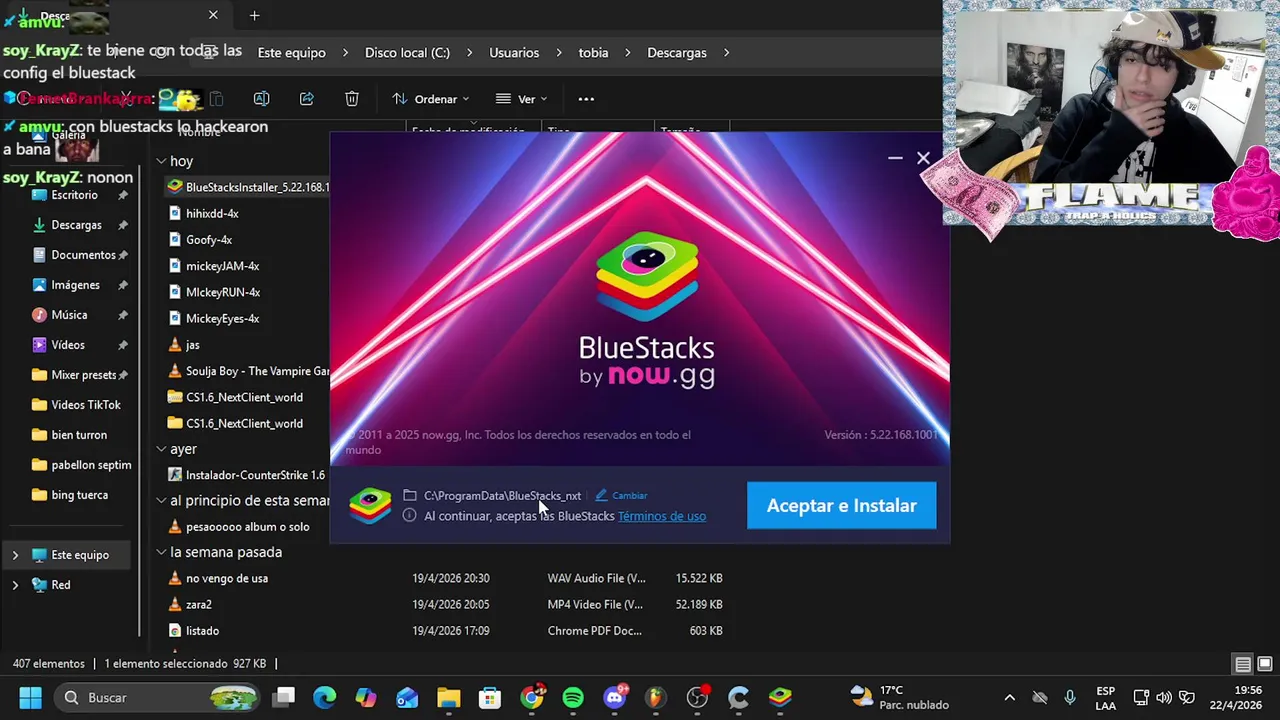Collapse the la semana pasada group
Image resolution: width=1280 pixels, height=720 pixels.
[x=161, y=552]
